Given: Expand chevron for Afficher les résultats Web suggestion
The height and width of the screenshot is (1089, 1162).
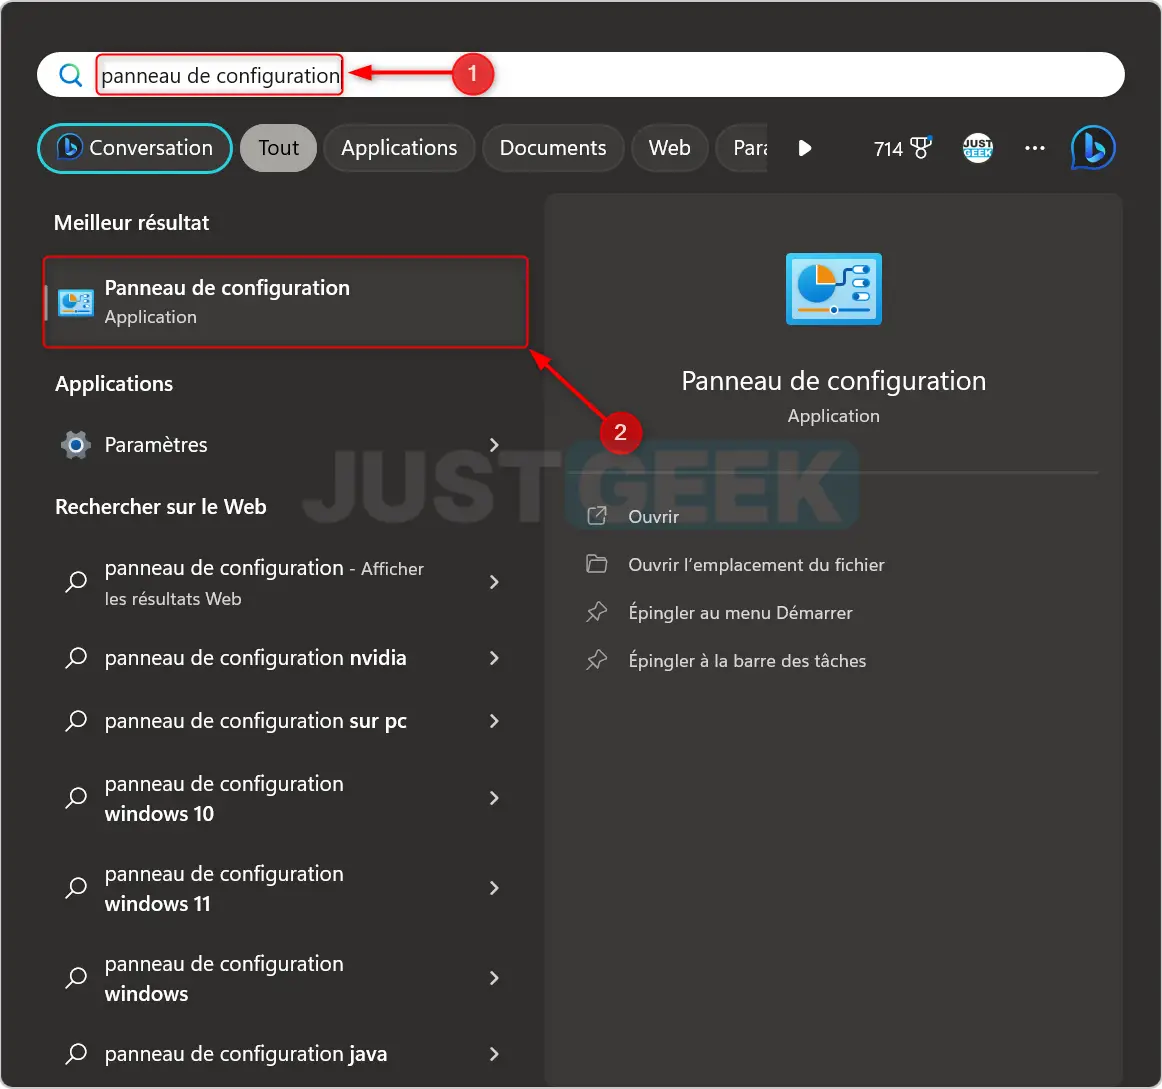Looking at the screenshot, I should tap(494, 583).
